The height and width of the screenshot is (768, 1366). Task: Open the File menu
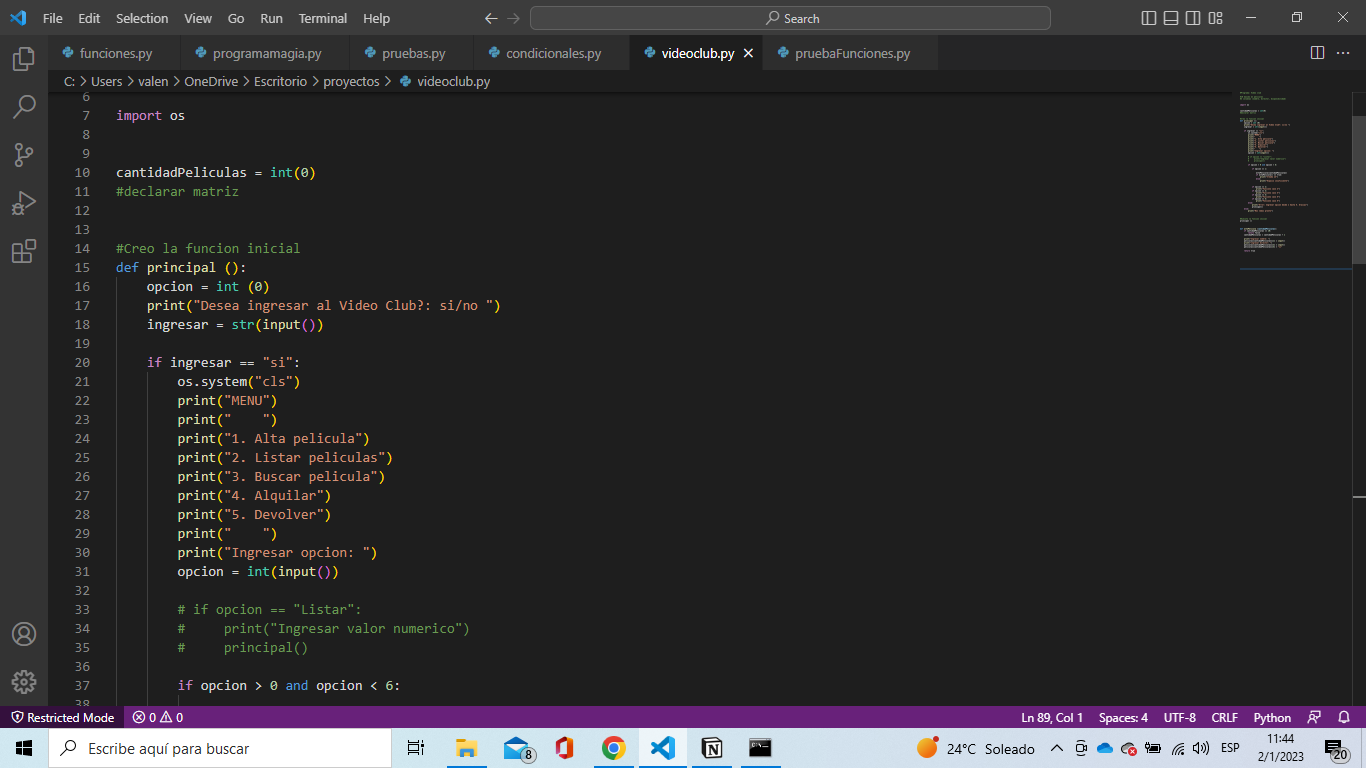(53, 18)
